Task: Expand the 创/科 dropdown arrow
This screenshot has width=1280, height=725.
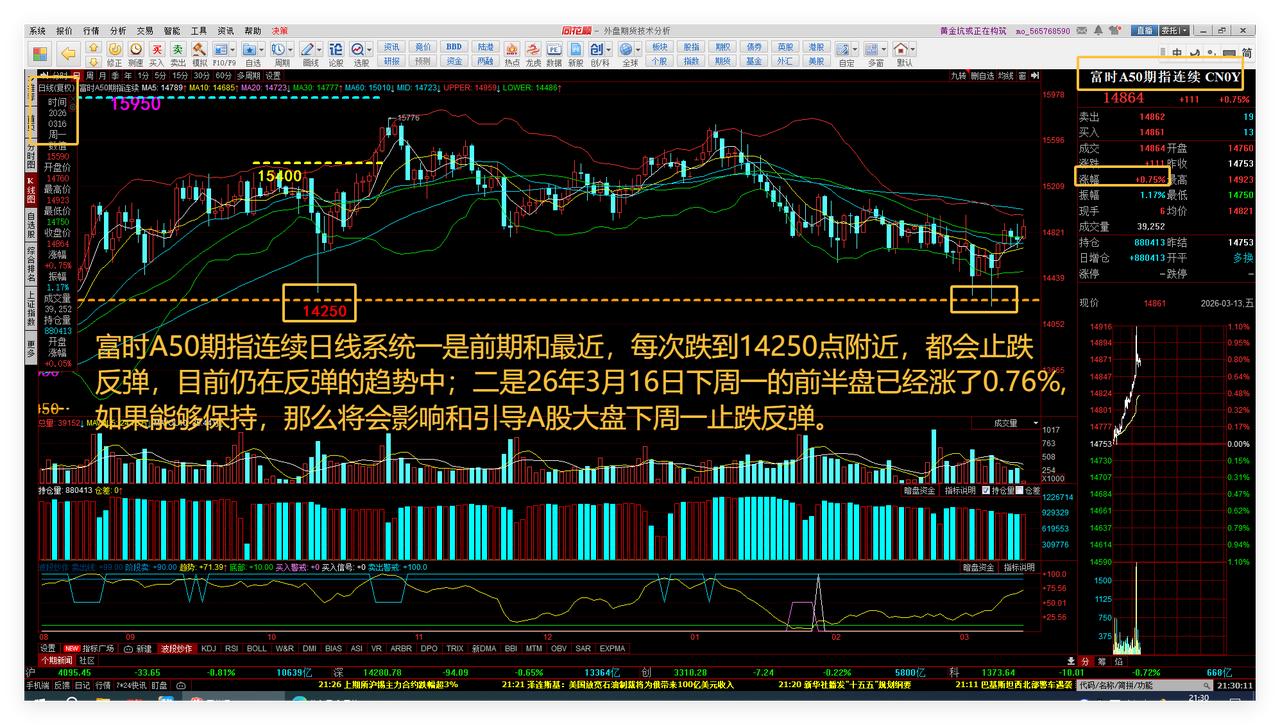Action: (610, 49)
